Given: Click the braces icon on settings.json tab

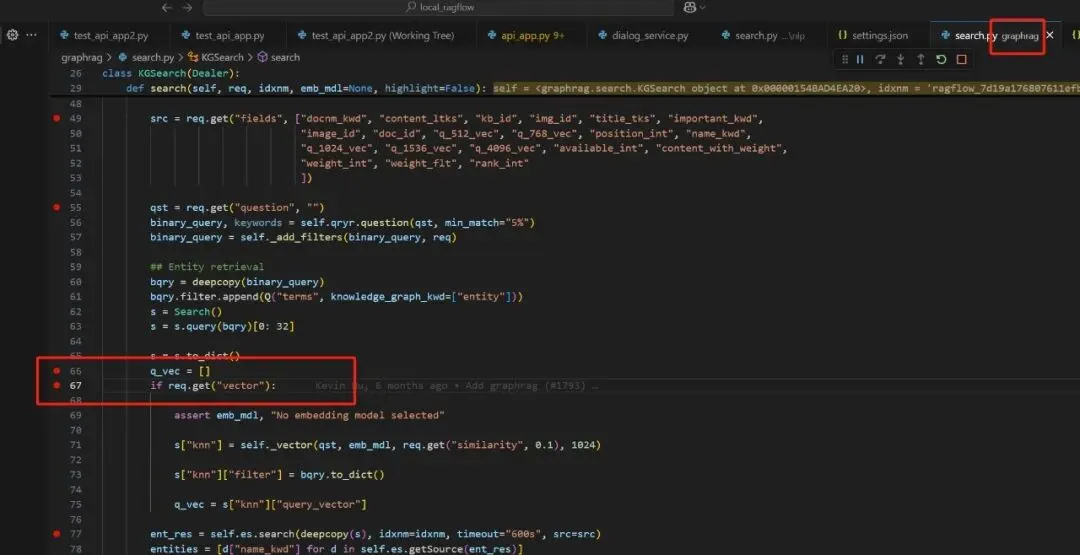Looking at the screenshot, I should [842, 35].
